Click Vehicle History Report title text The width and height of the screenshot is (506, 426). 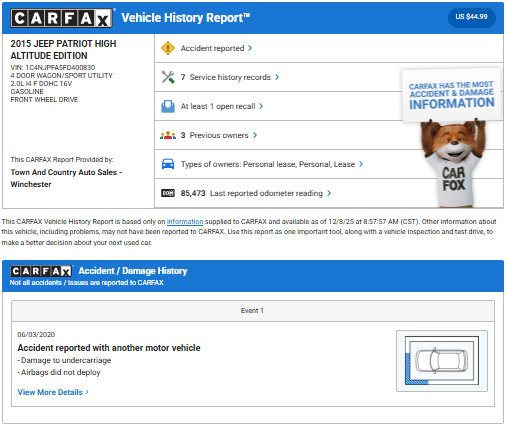[x=185, y=18]
